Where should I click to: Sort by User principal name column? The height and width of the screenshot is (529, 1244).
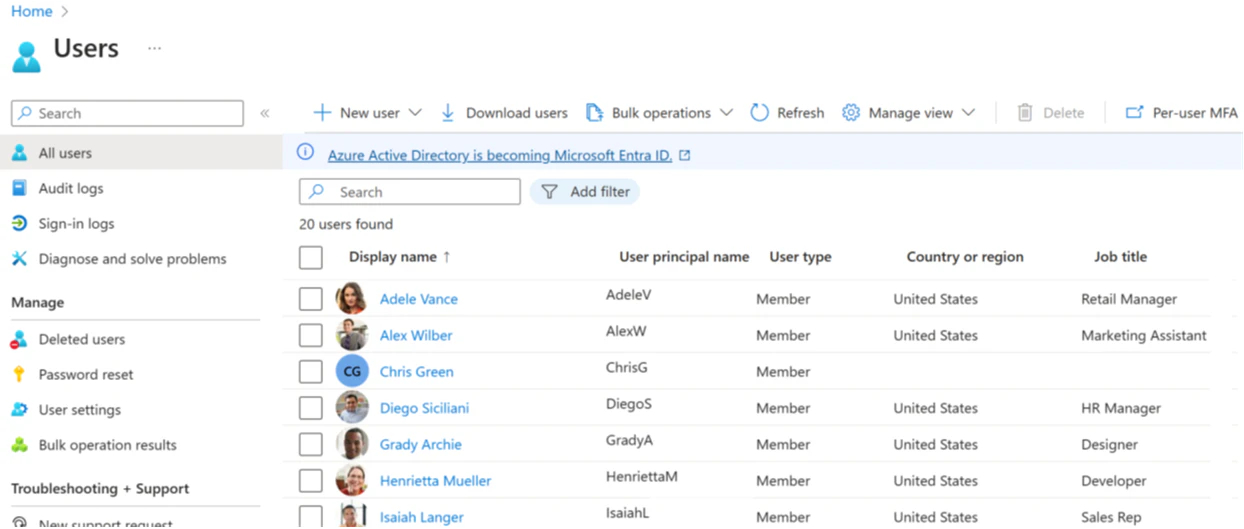pos(684,257)
